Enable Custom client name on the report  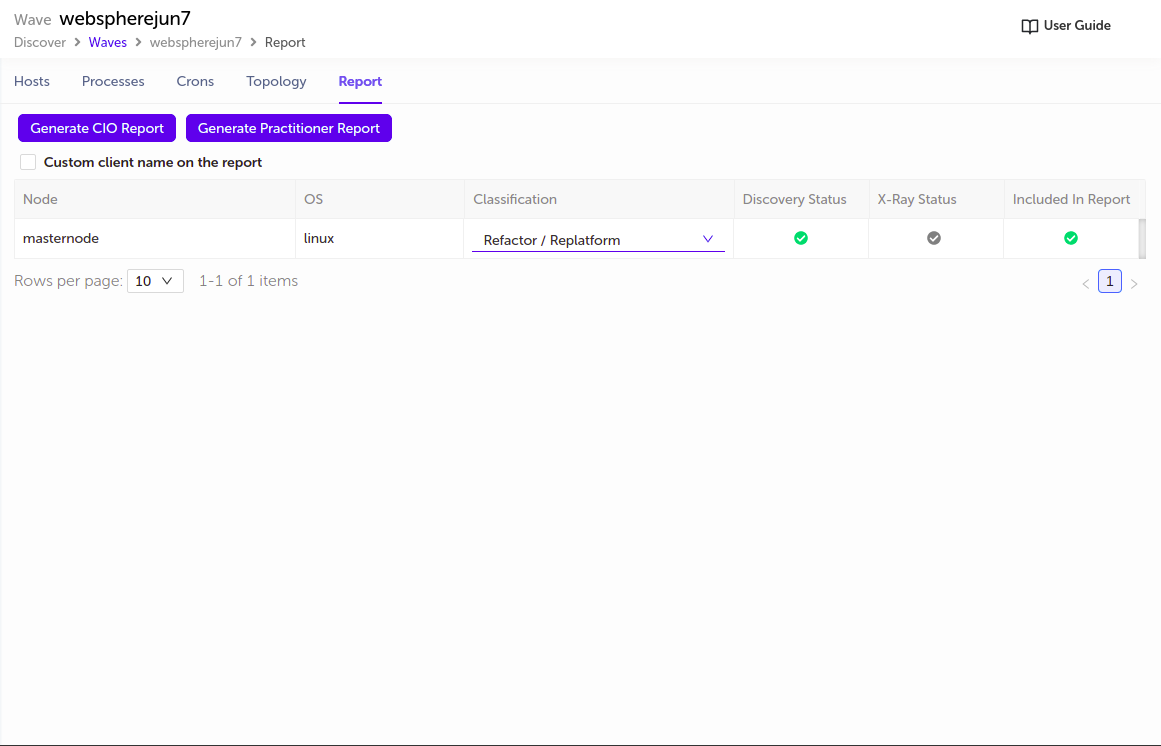click(28, 162)
